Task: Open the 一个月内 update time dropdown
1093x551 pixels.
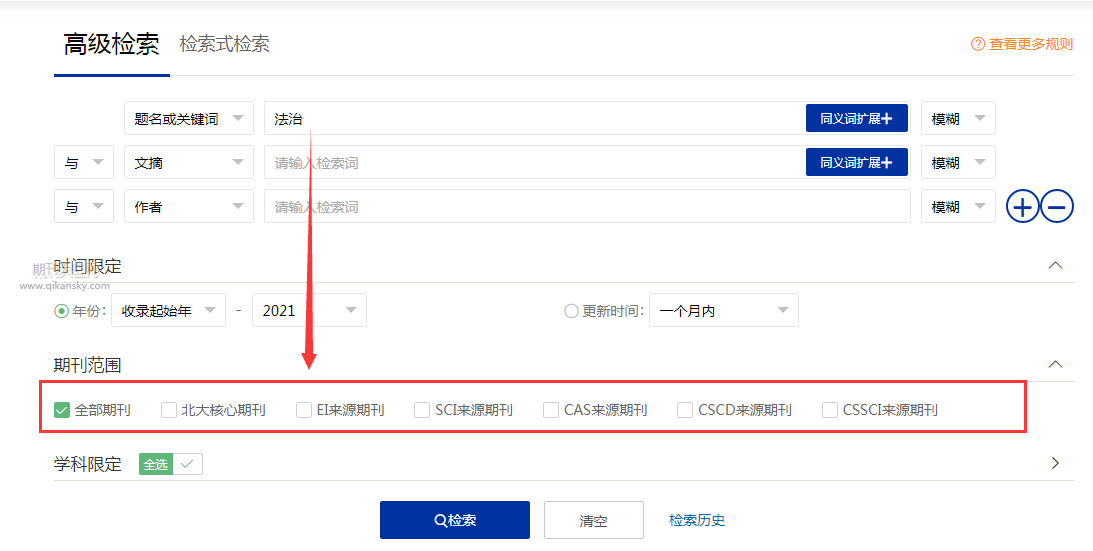Action: tap(723, 311)
